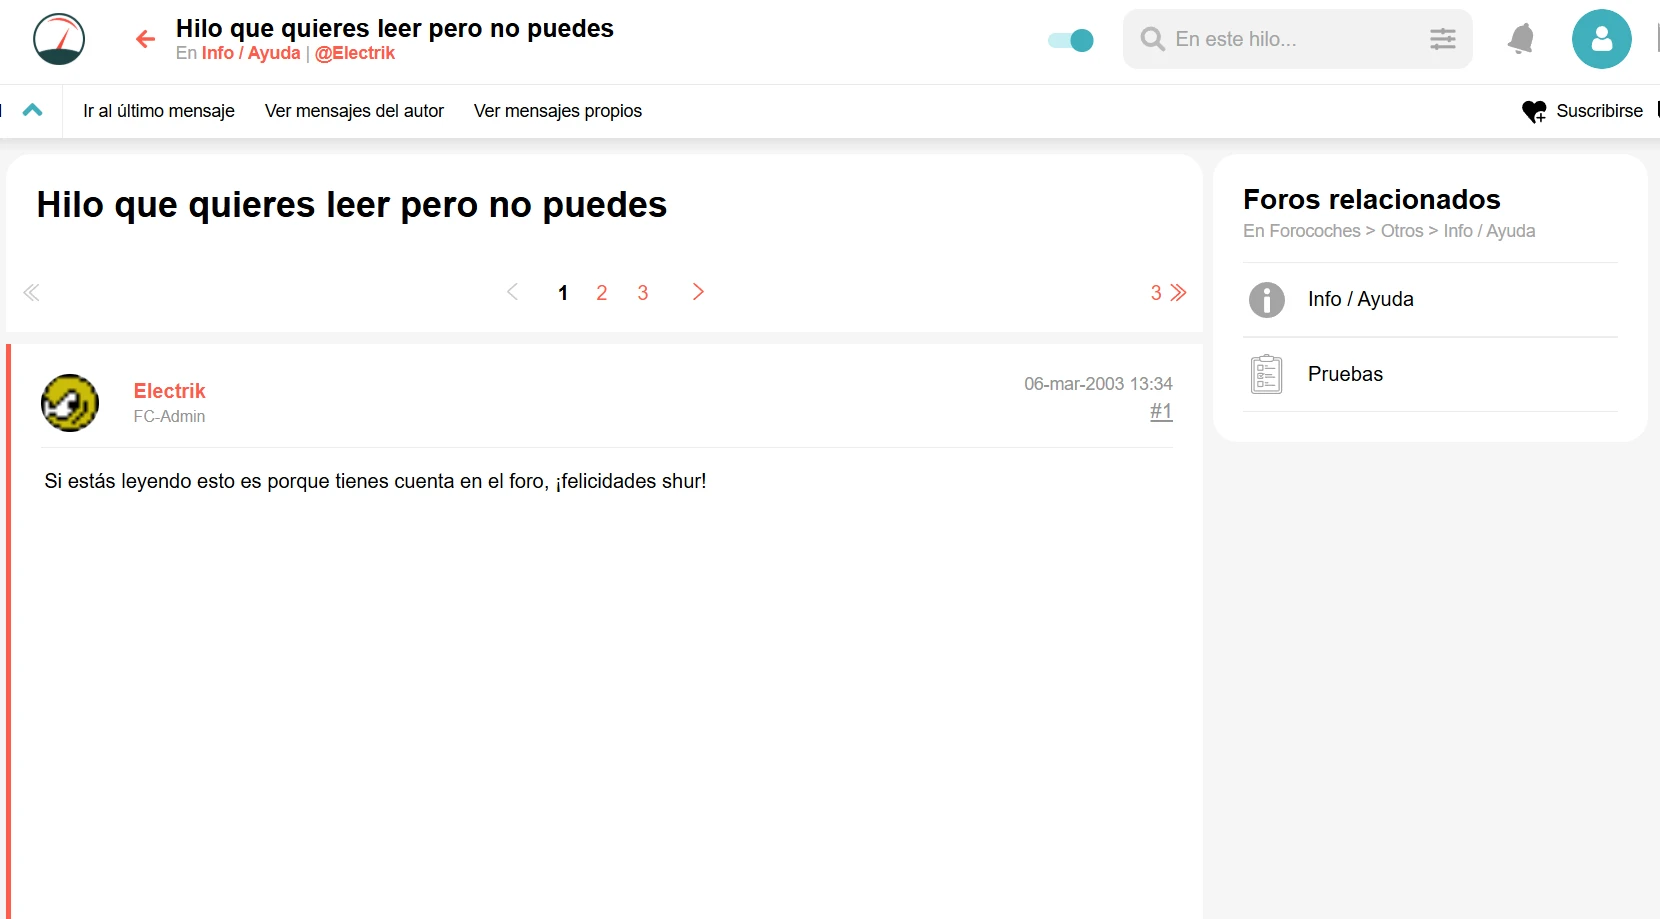Open post permalink #1
1660x919 pixels.
coord(1161,411)
